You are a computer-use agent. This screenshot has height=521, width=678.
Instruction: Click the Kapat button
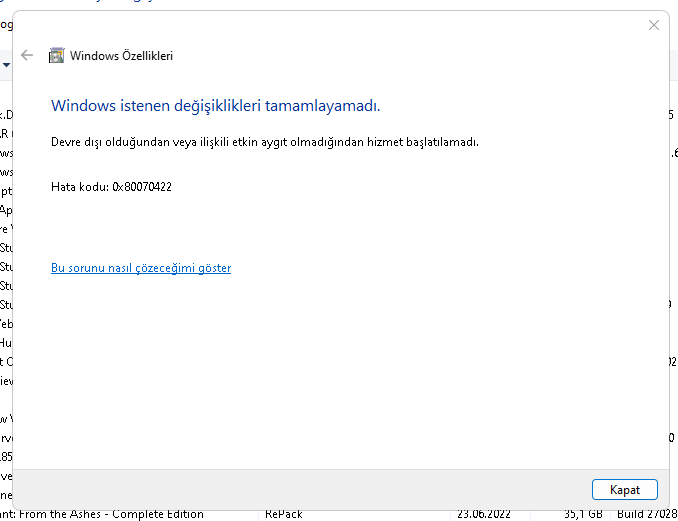(625, 490)
